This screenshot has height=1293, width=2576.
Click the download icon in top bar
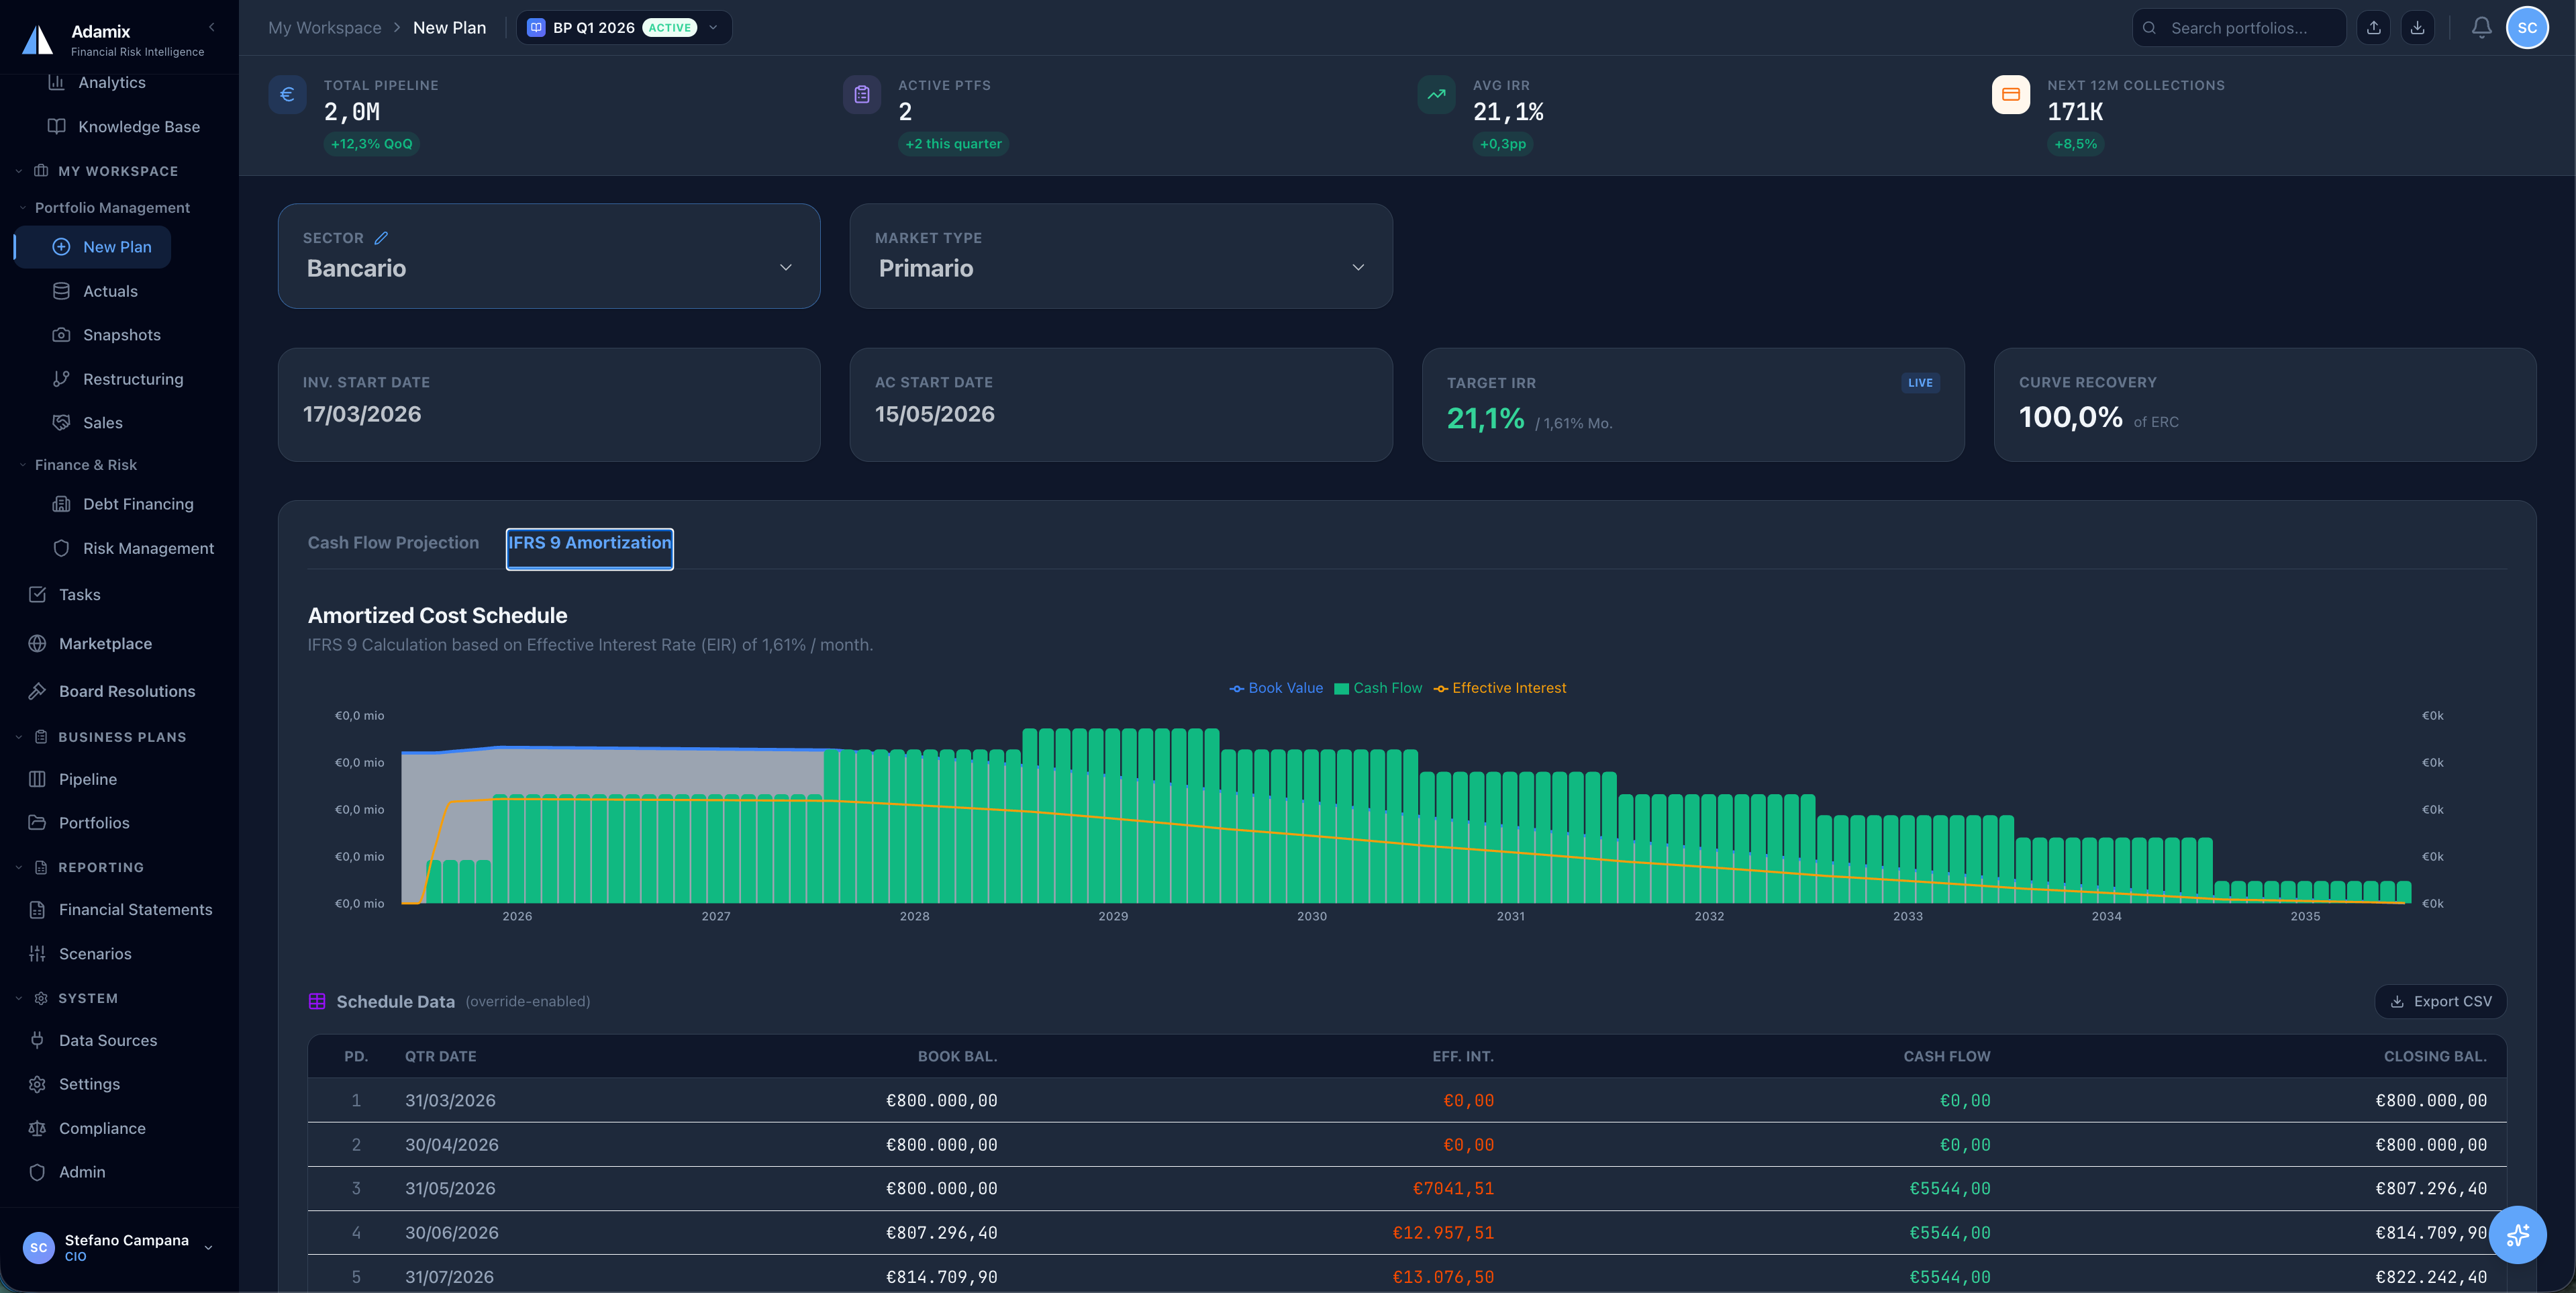pyautogui.click(x=2417, y=27)
